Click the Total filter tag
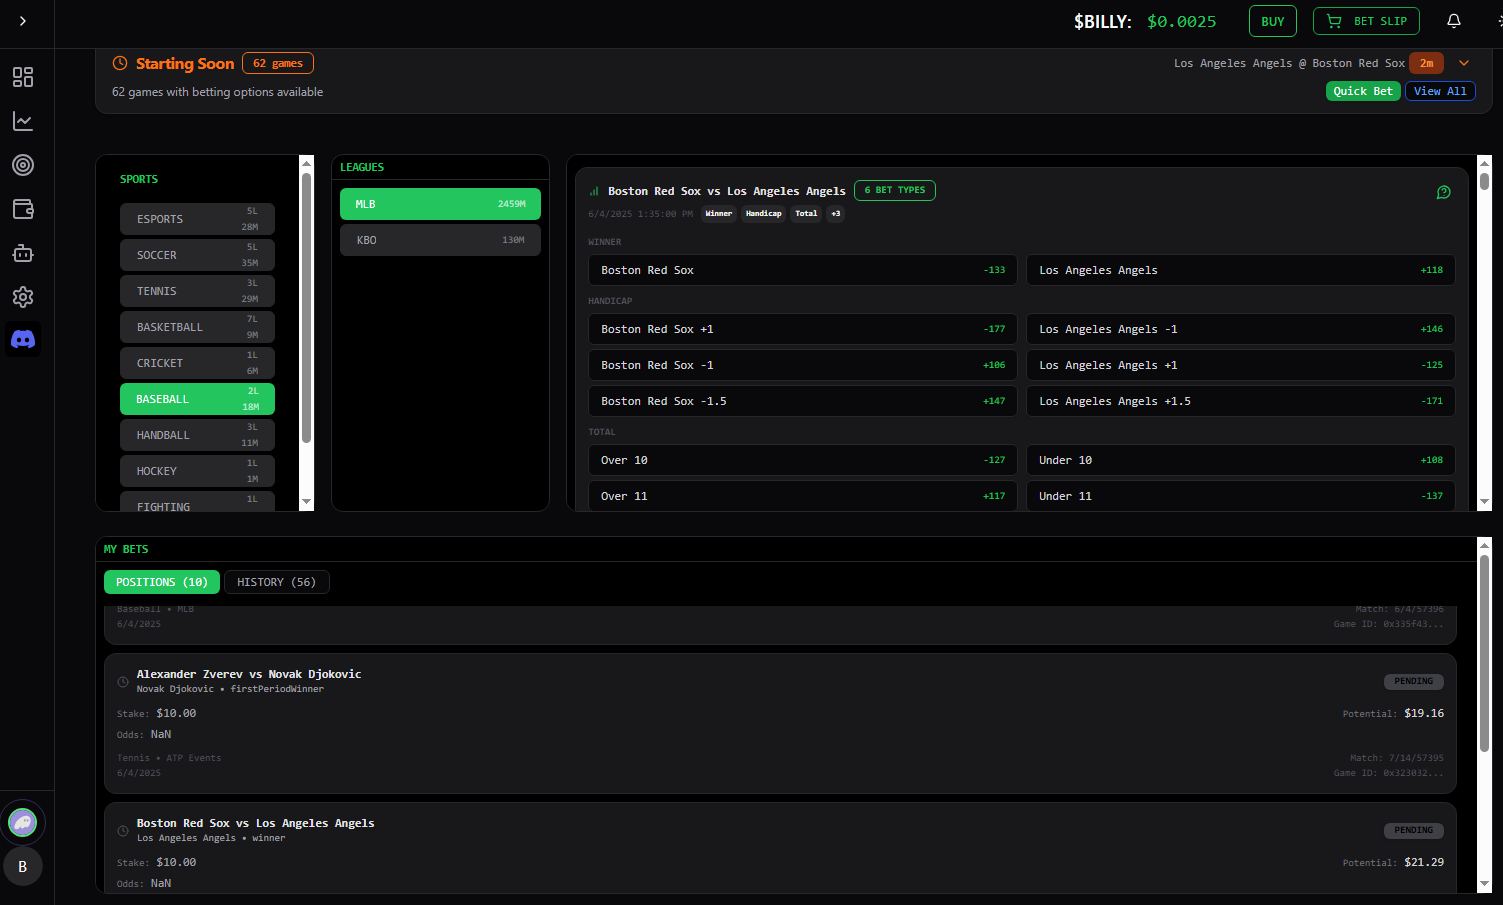Viewport: 1503px width, 905px height. [806, 214]
